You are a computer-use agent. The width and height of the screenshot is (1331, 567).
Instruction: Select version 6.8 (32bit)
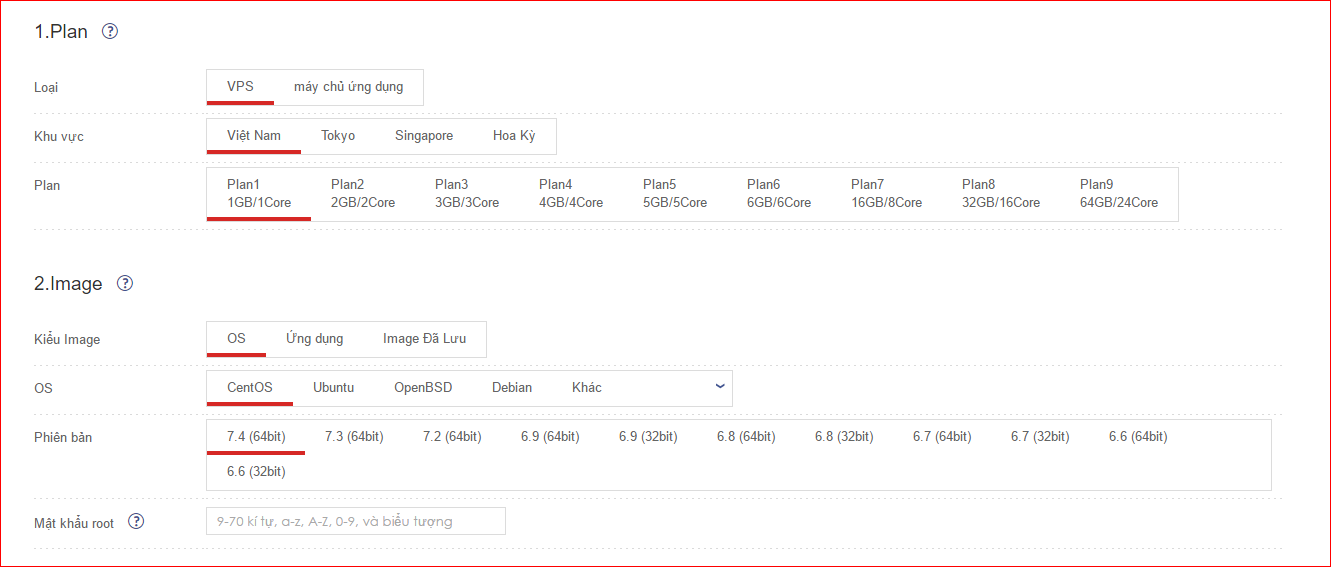(844, 437)
